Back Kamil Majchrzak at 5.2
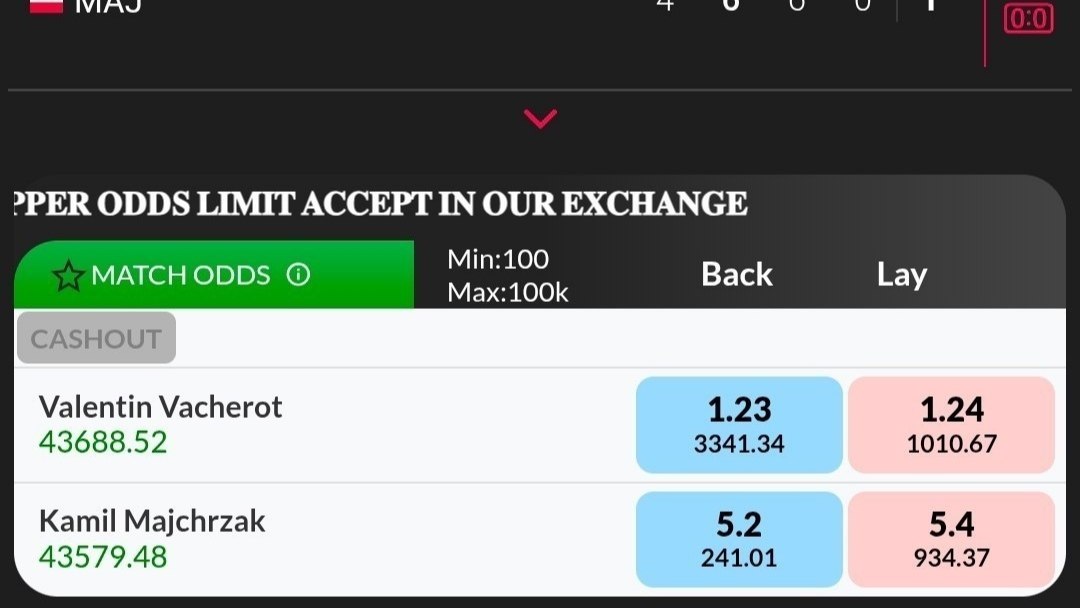Screen dimensions: 1080x608 coord(739,539)
